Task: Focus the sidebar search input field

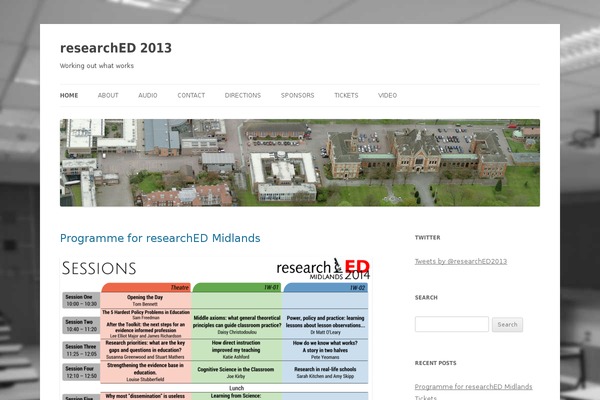Action: [452, 324]
